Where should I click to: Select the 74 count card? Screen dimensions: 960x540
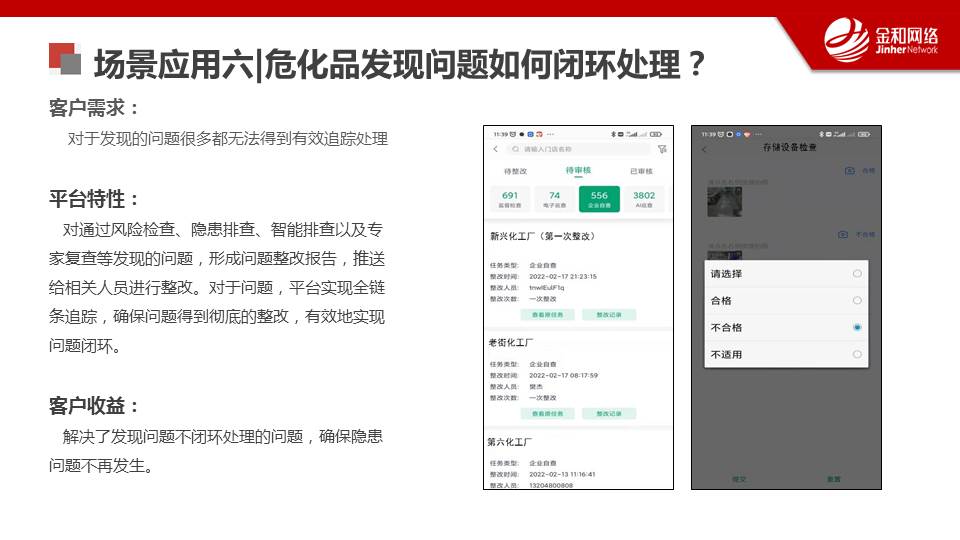[554, 199]
